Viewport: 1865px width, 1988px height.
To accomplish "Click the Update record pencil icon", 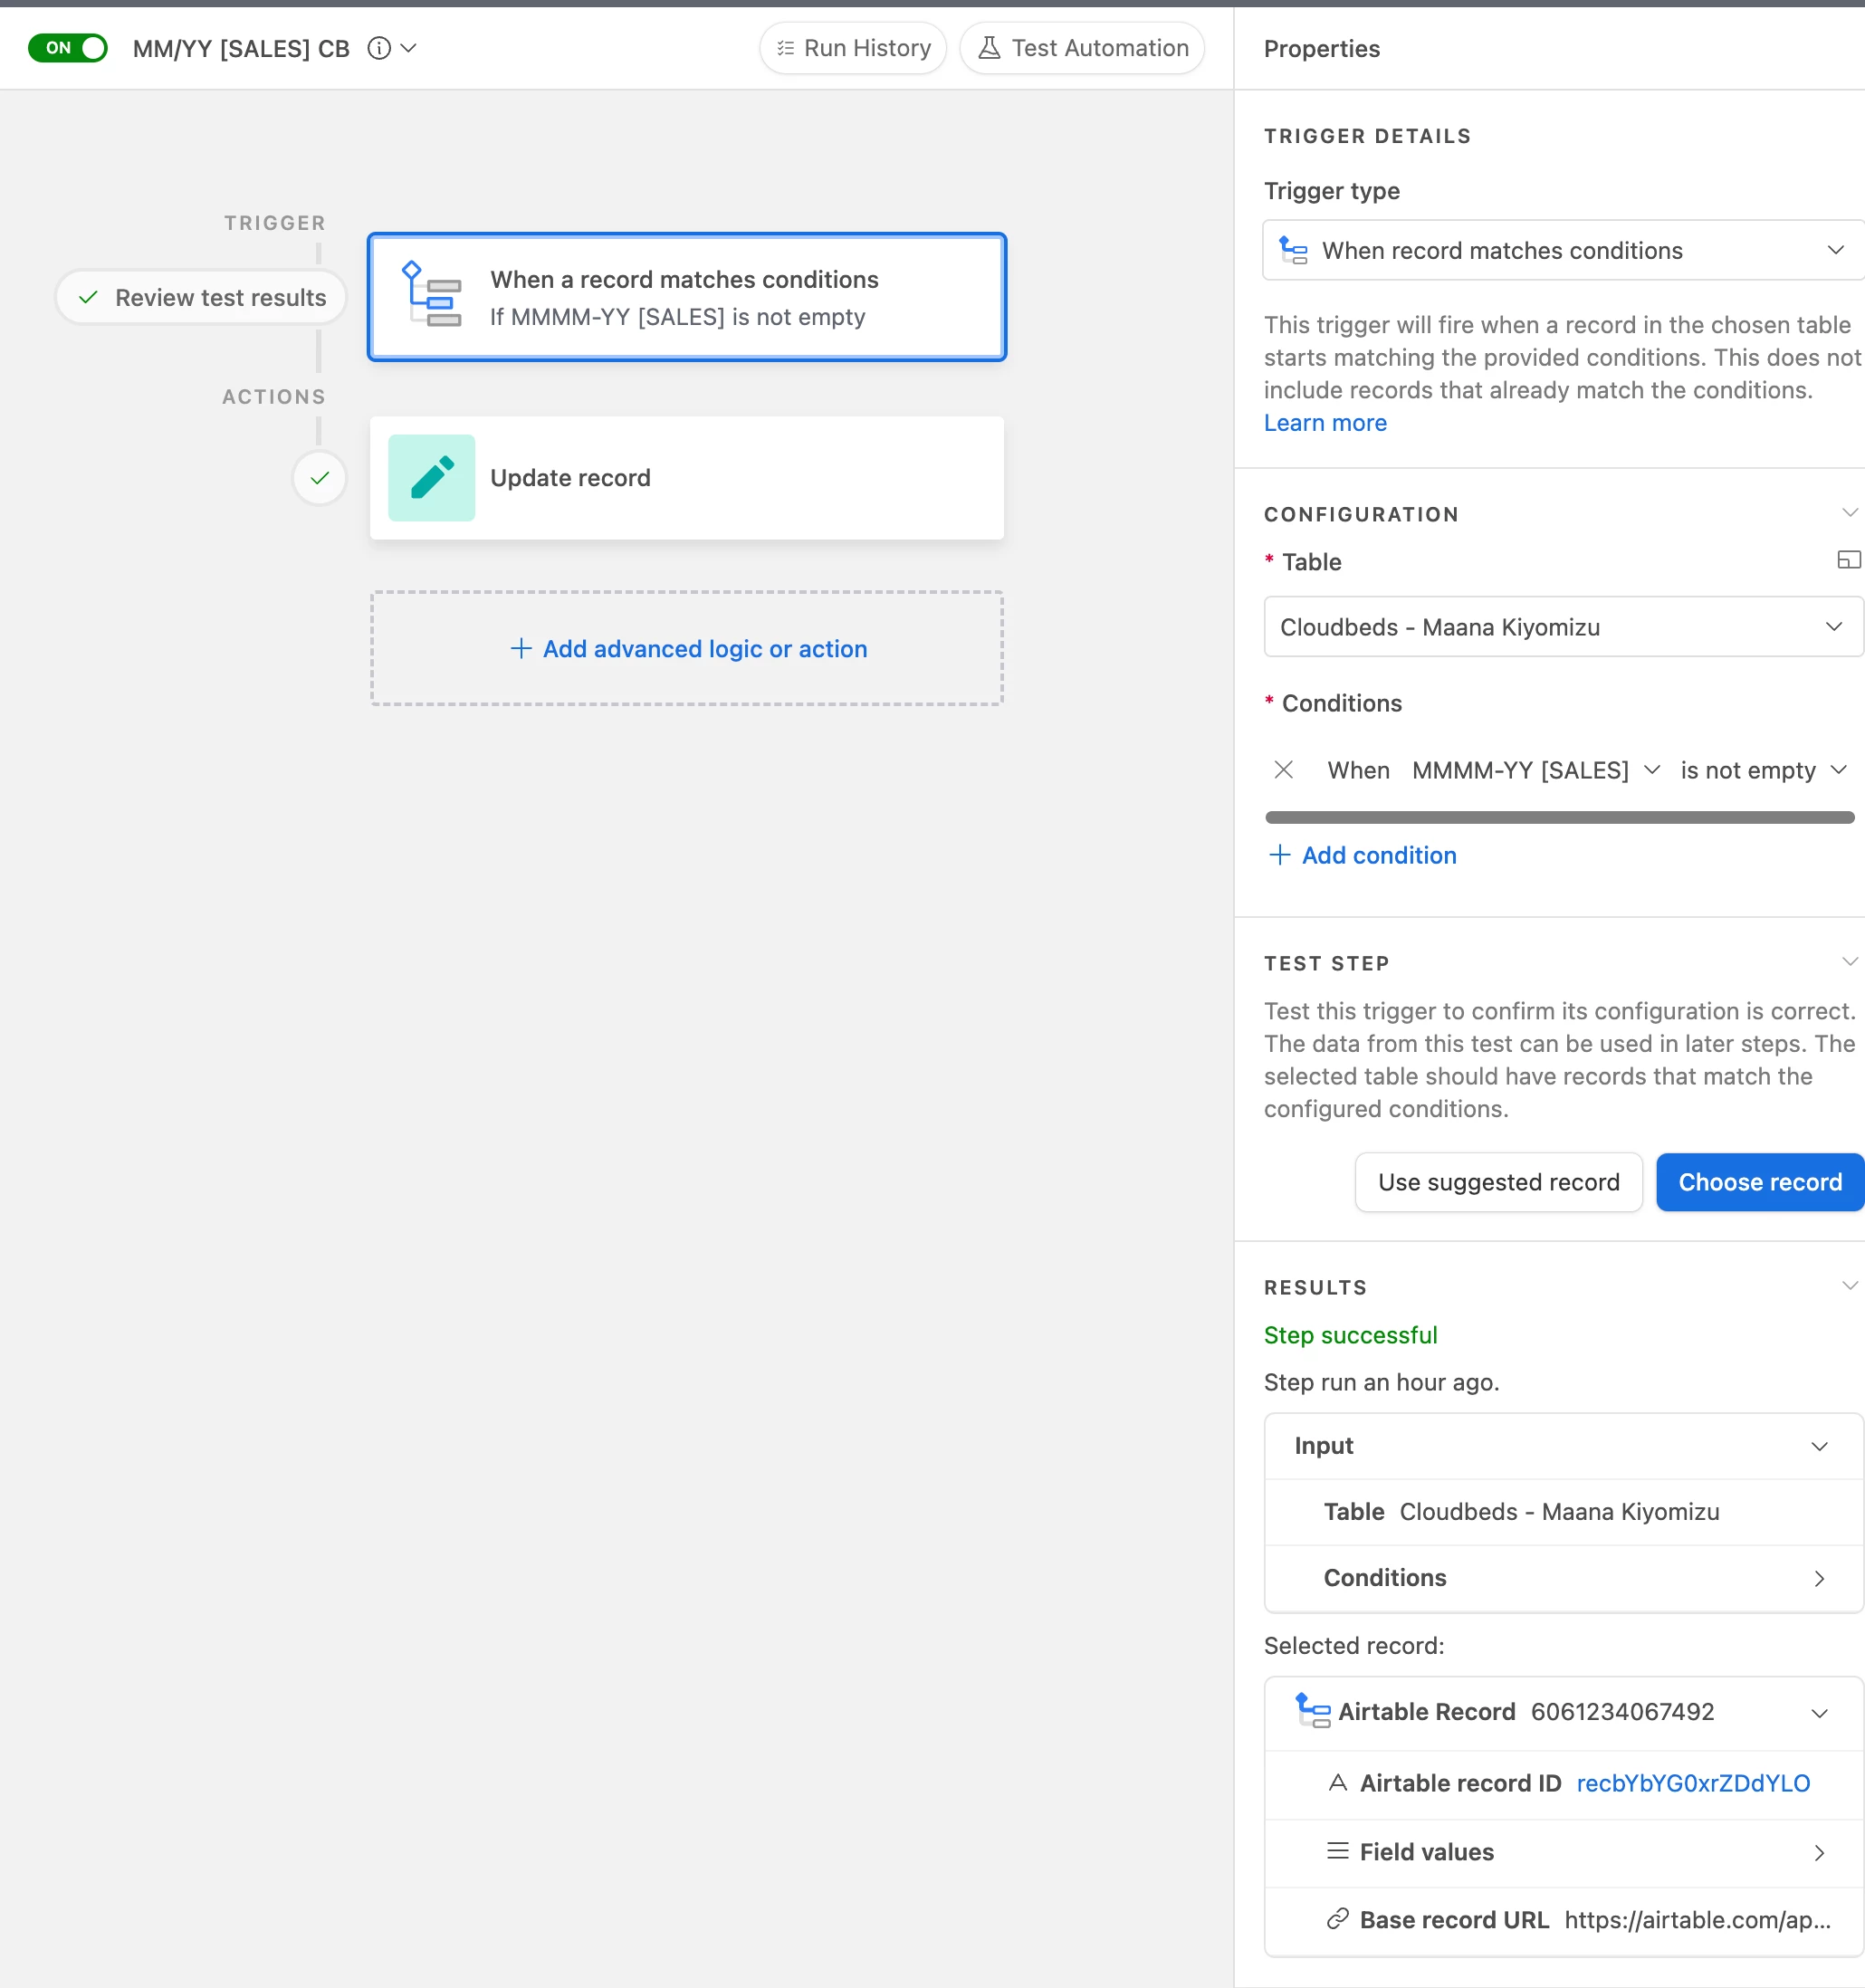I will (x=432, y=478).
